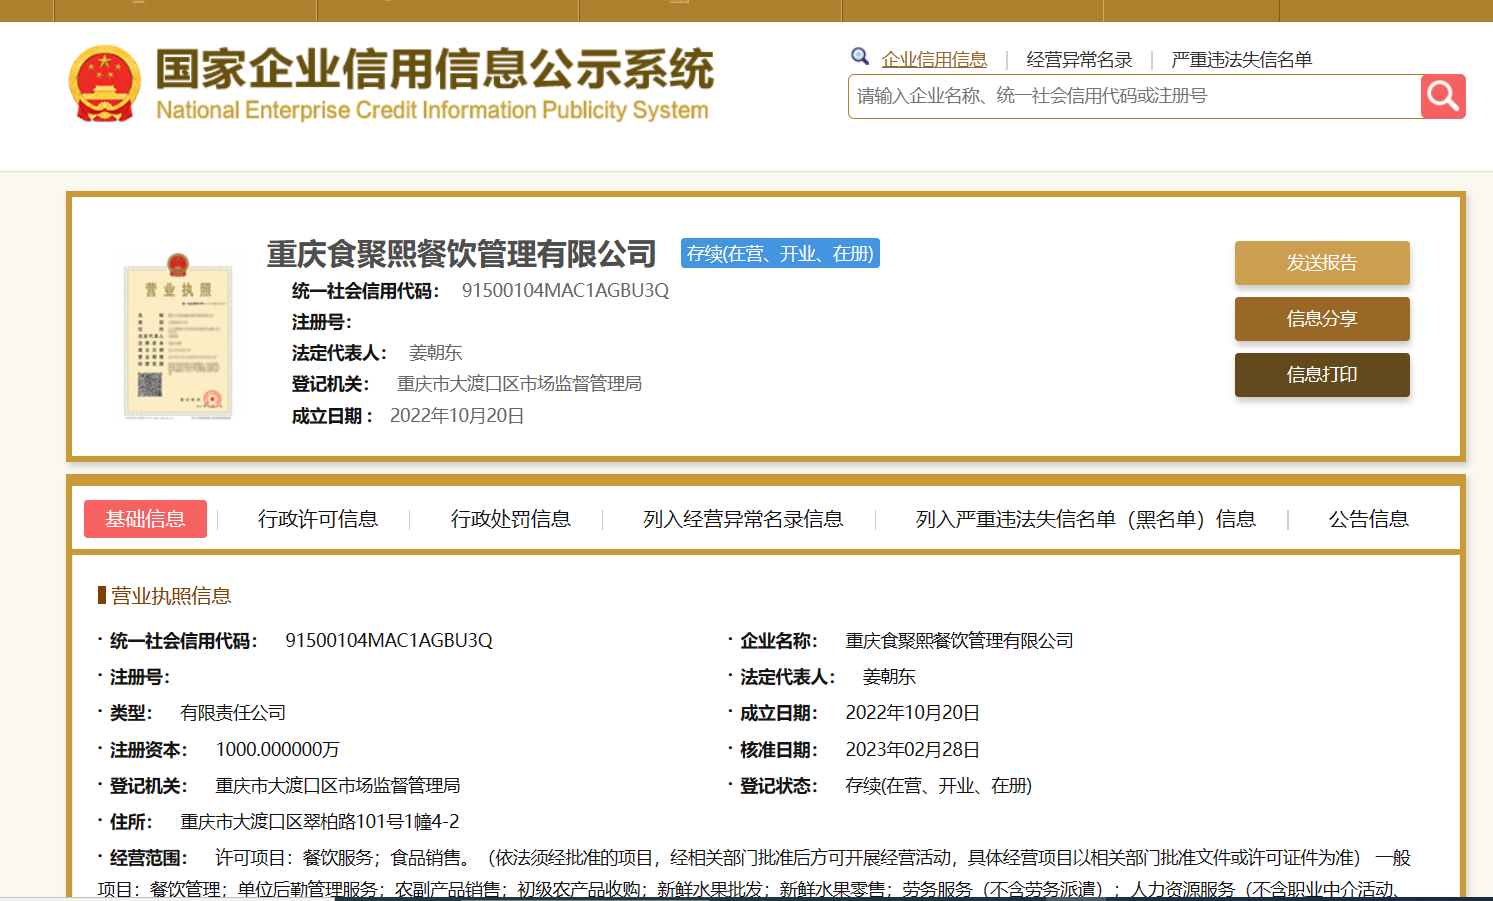Open the 行政处罚信息 tab
The width and height of the screenshot is (1493, 901).
511,519
